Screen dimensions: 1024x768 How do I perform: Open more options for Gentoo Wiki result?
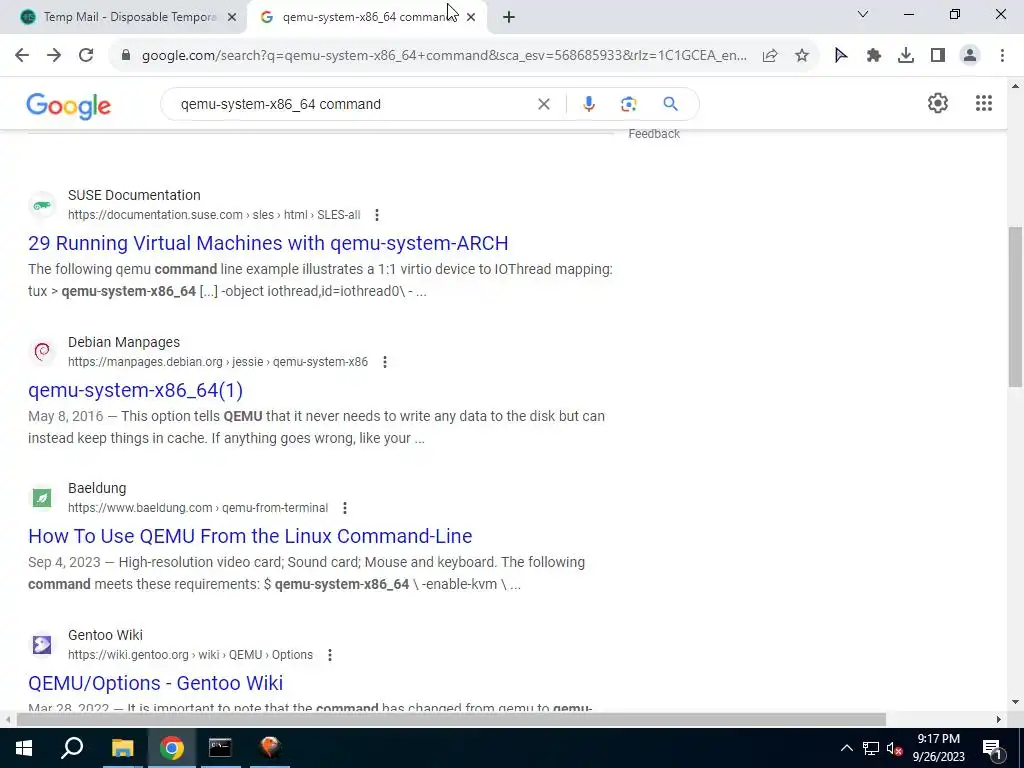330,654
